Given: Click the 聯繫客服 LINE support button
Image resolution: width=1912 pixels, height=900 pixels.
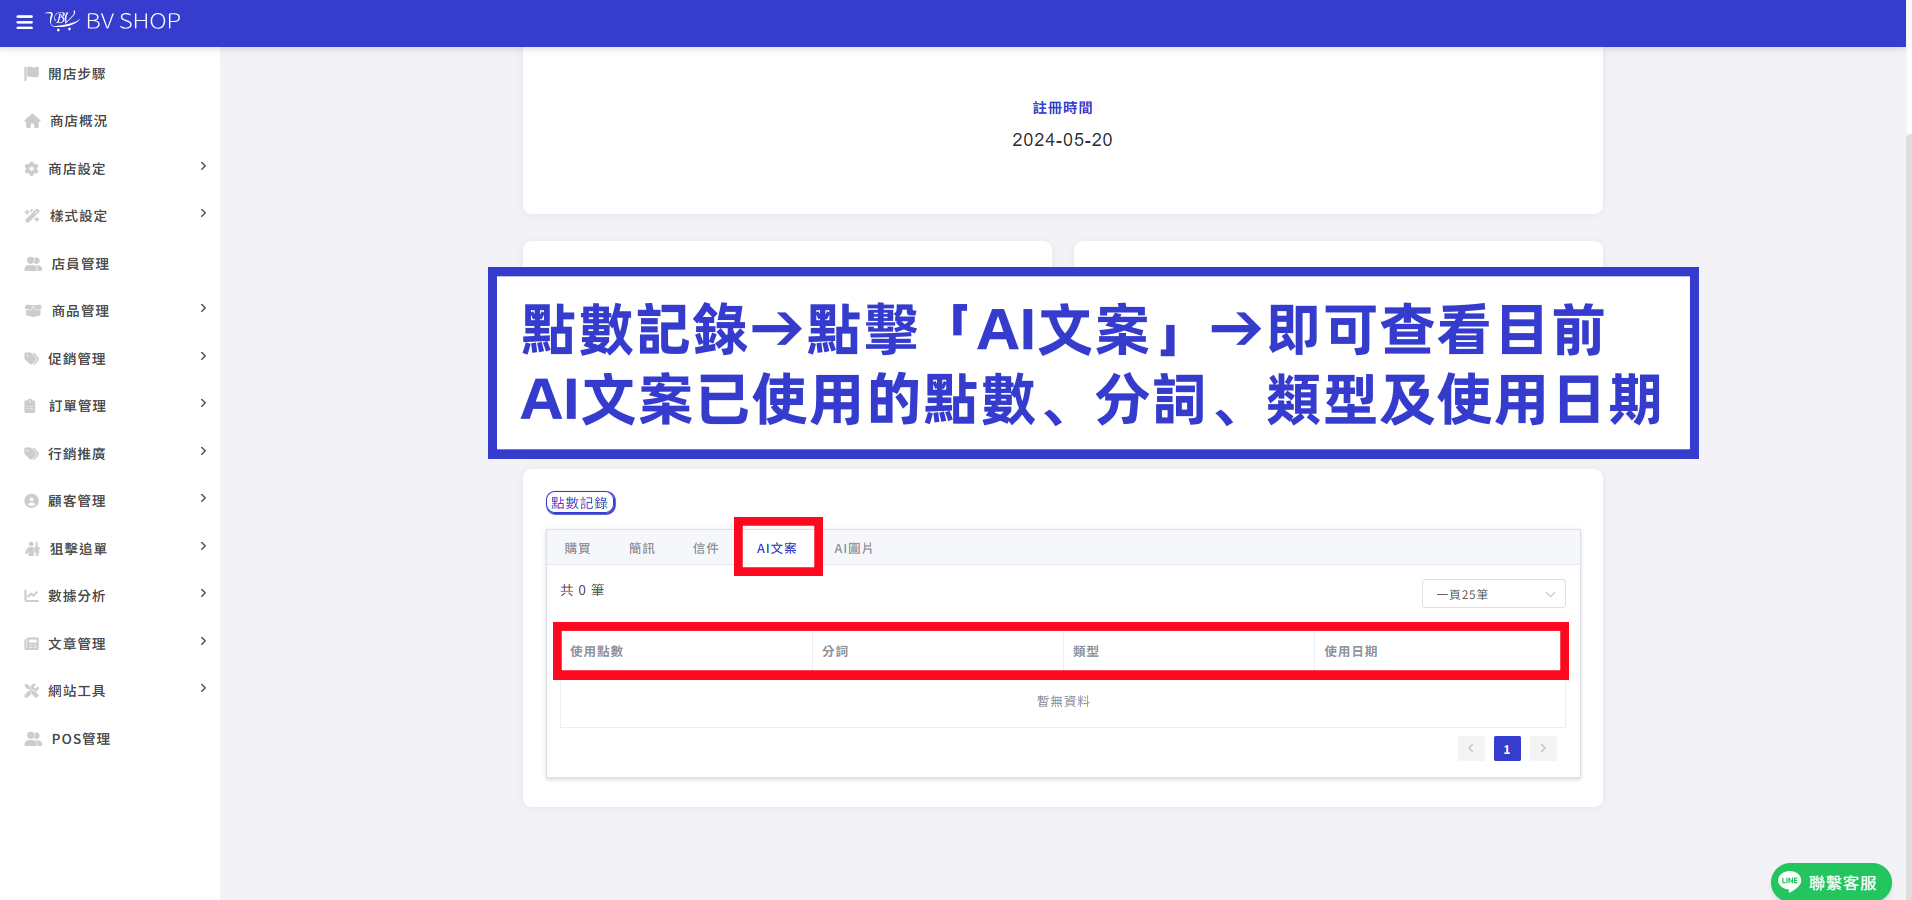Looking at the screenshot, I should tap(1831, 882).
